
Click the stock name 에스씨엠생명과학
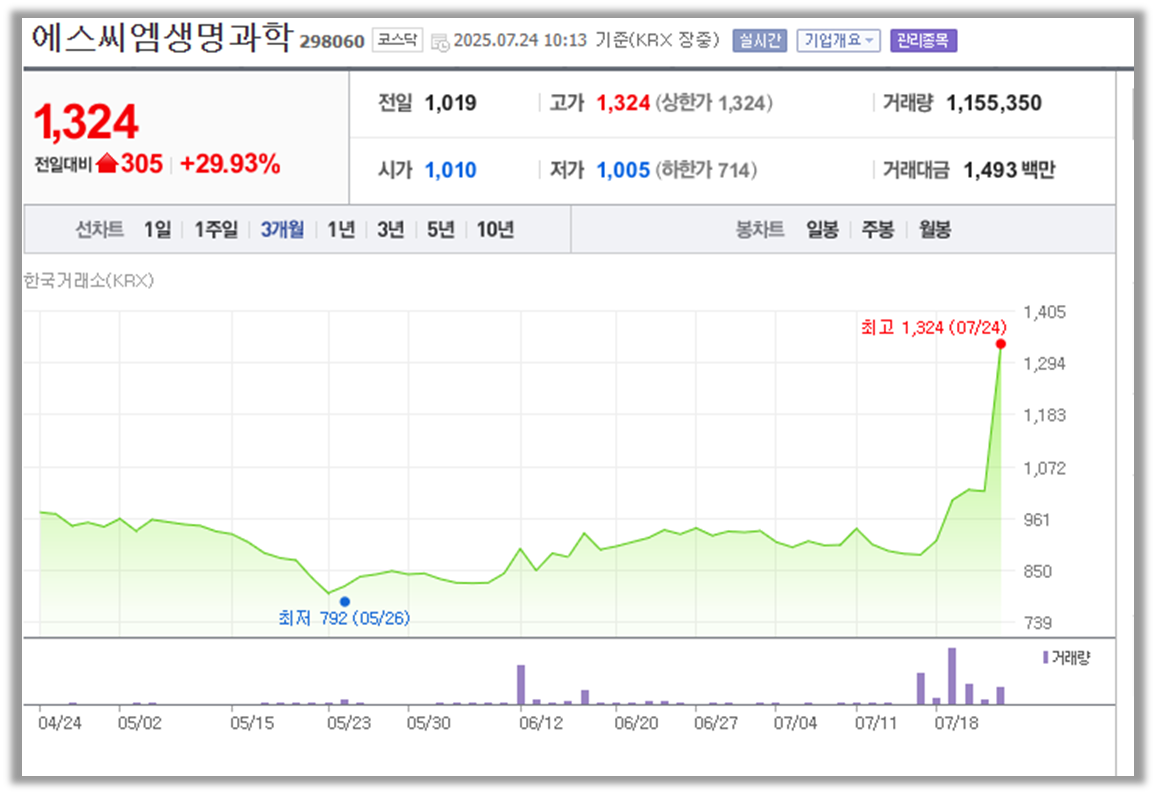pos(162,37)
